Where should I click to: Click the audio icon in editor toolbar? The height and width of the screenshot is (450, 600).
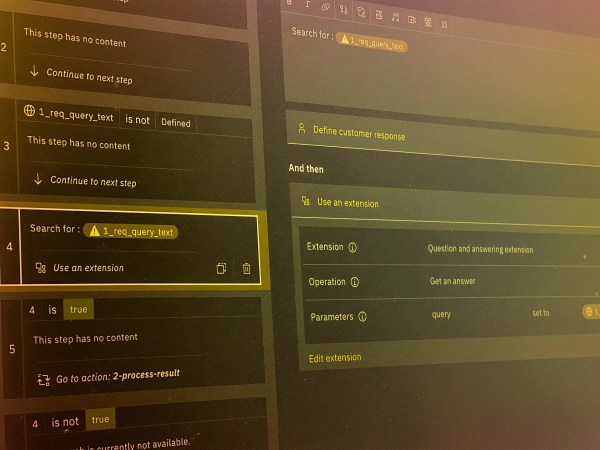[396, 16]
